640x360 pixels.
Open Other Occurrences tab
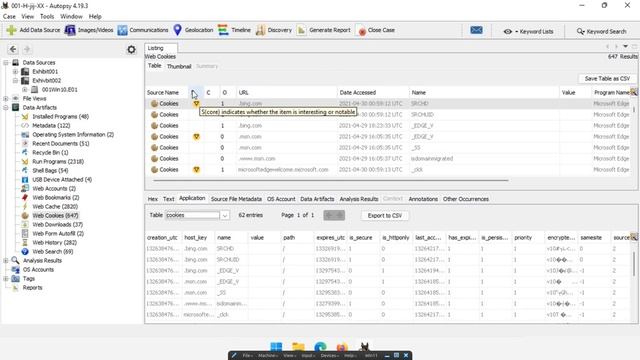pos(466,199)
